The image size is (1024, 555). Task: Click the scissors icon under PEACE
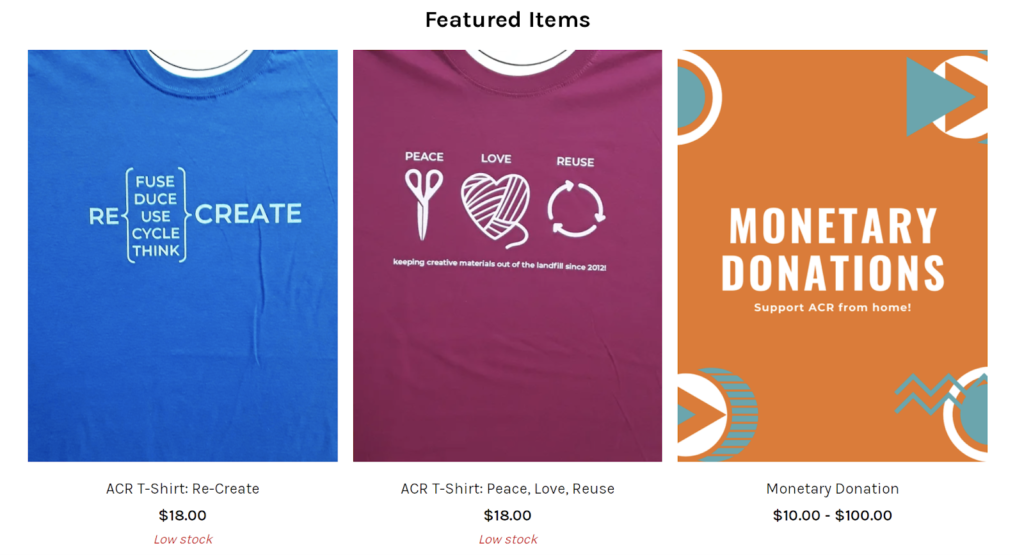click(424, 204)
